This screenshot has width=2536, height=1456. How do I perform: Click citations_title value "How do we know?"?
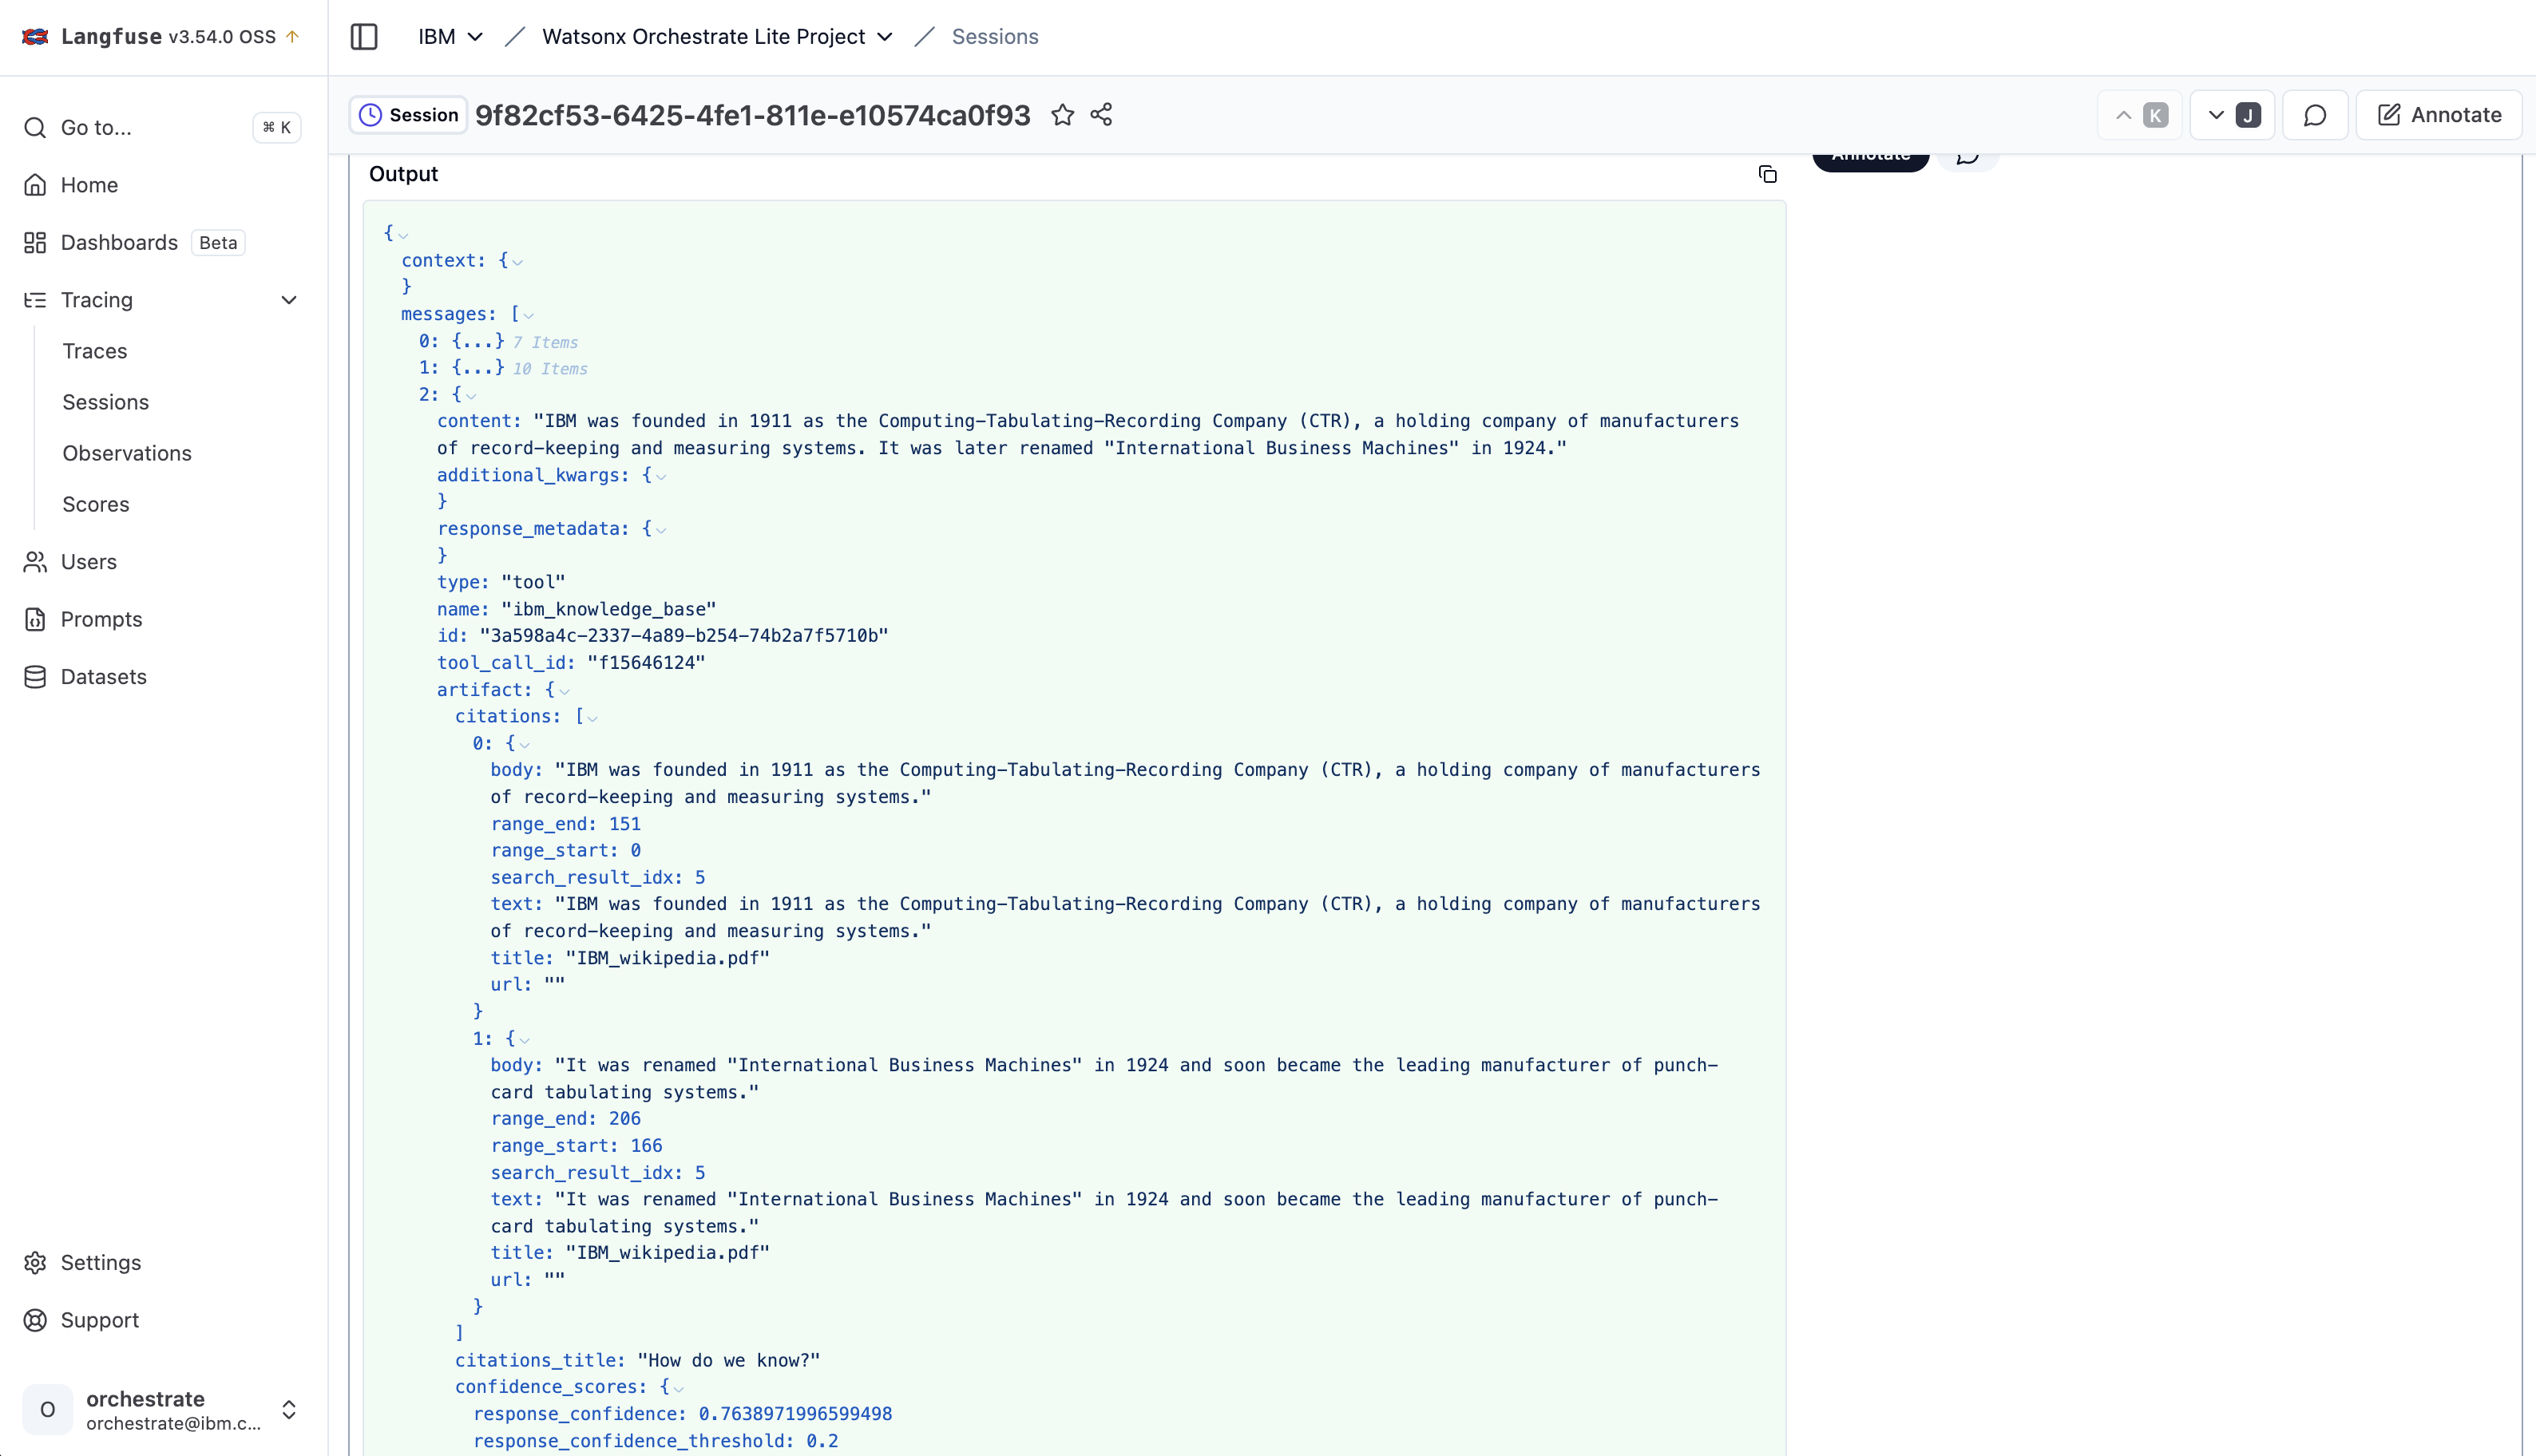(x=728, y=1360)
